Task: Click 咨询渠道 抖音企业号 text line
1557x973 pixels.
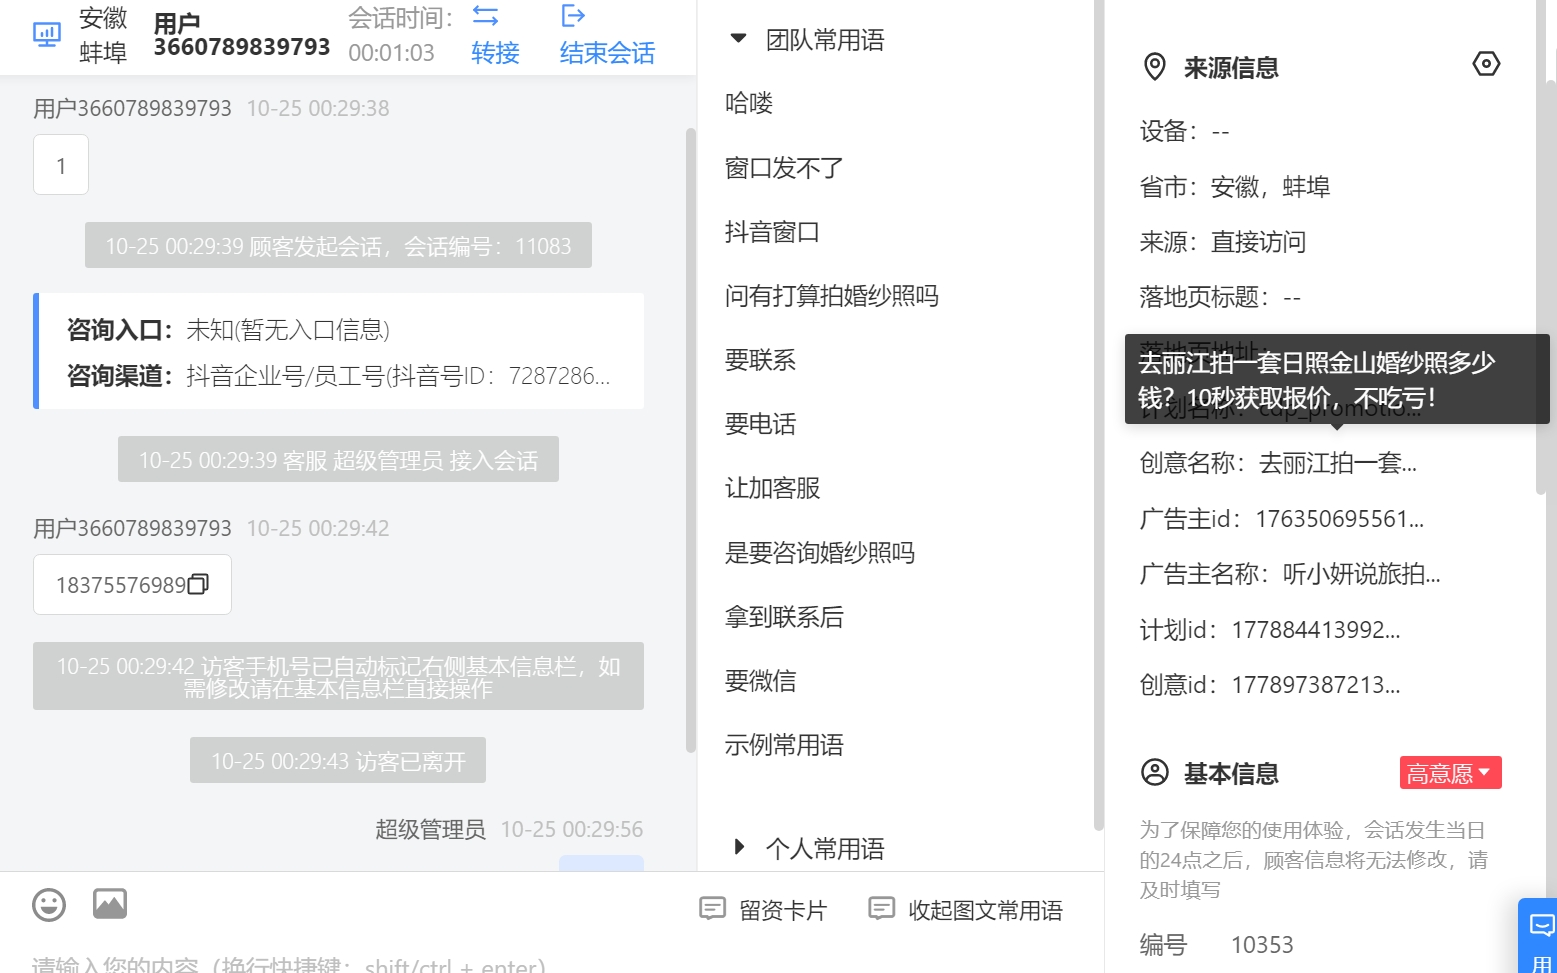Action: [338, 376]
